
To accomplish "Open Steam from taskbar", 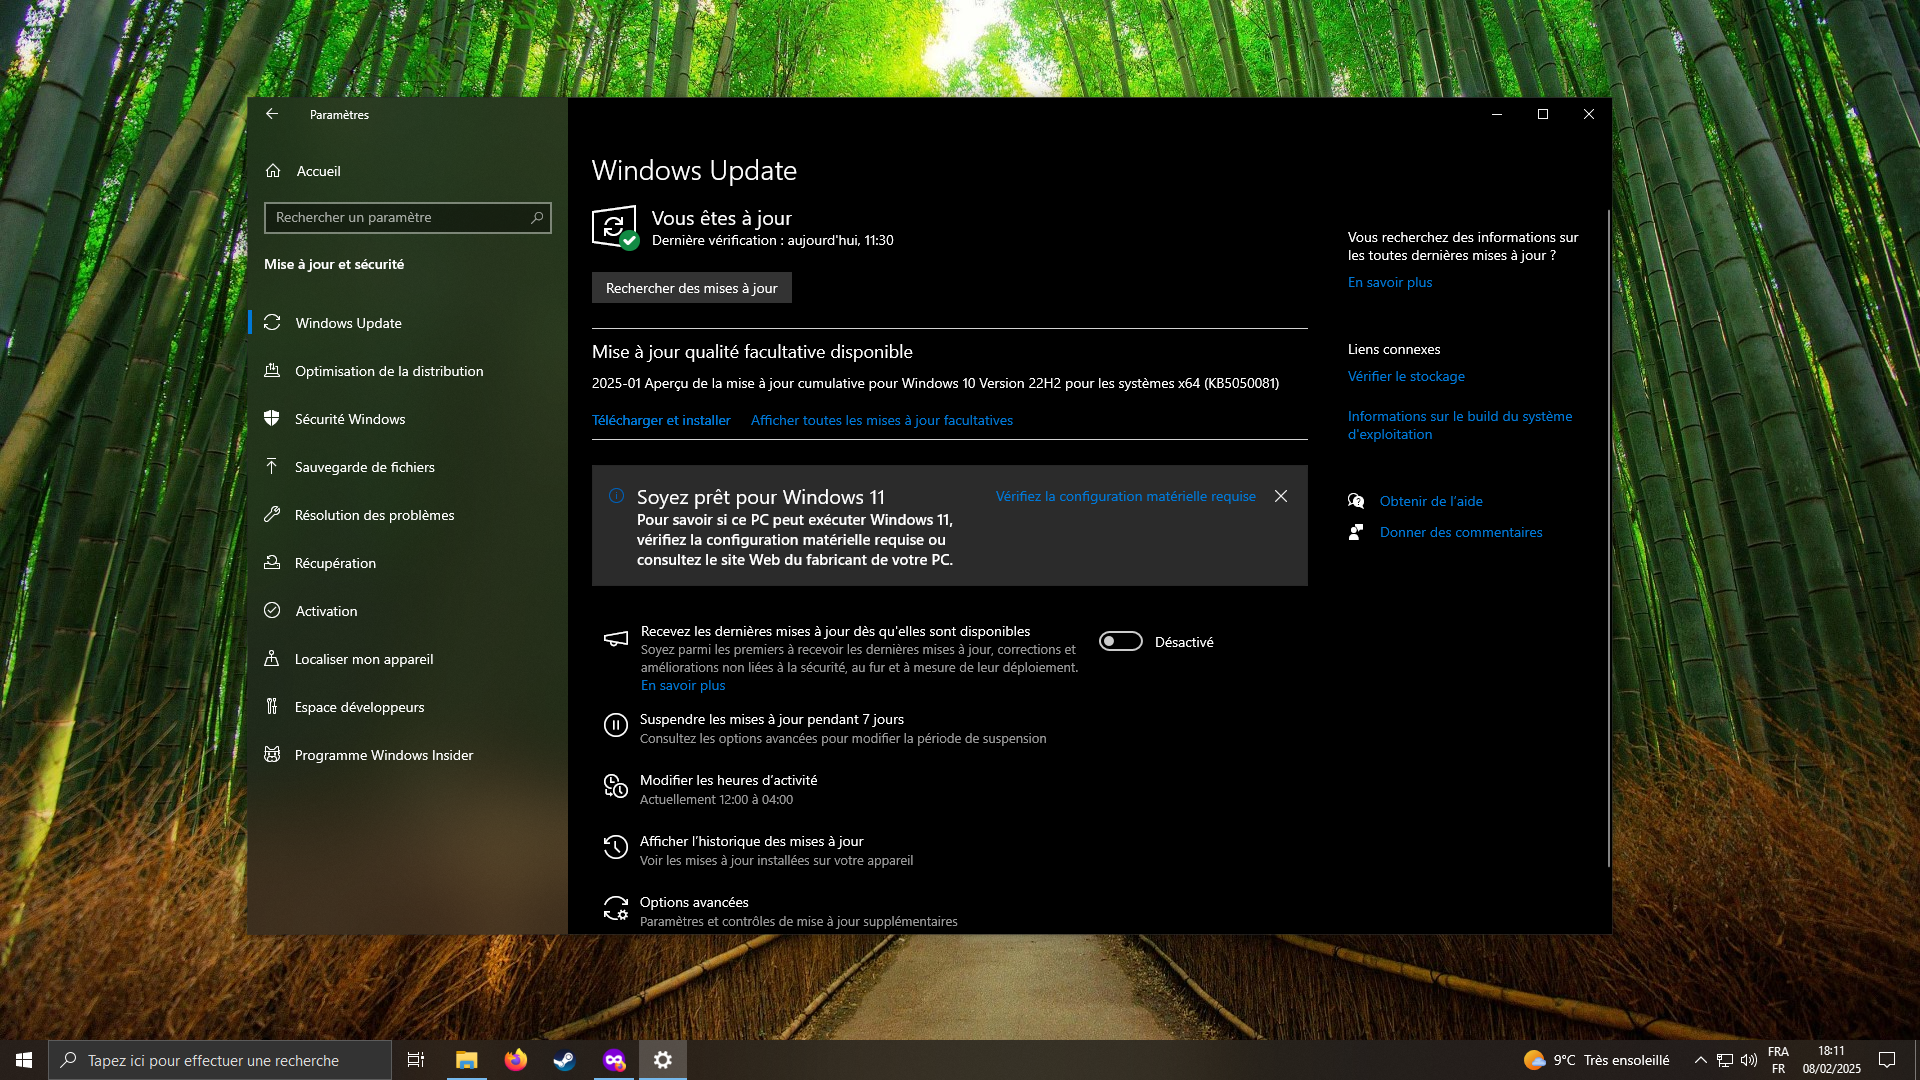I will pos(565,1060).
